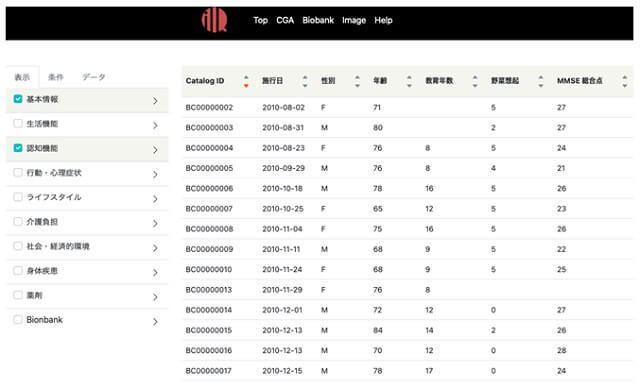Check the 社会・経済的環境 checkbox

[x=18, y=246]
